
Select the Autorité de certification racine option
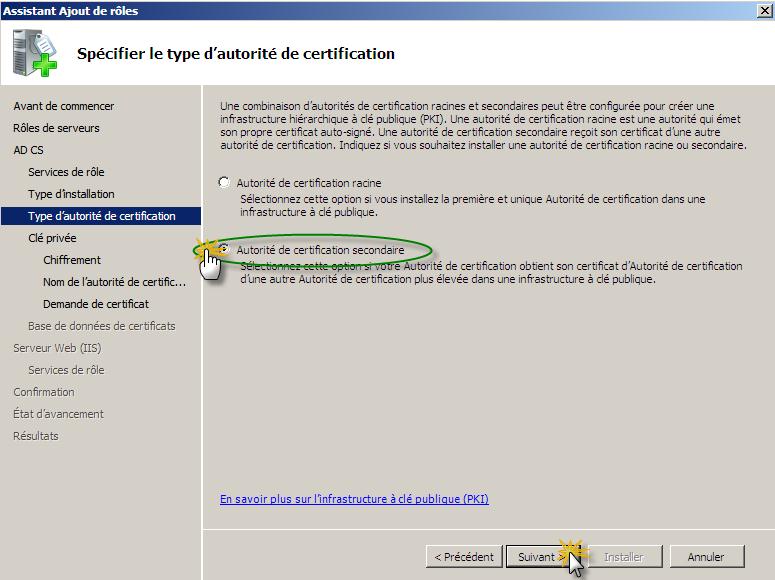tap(224, 182)
